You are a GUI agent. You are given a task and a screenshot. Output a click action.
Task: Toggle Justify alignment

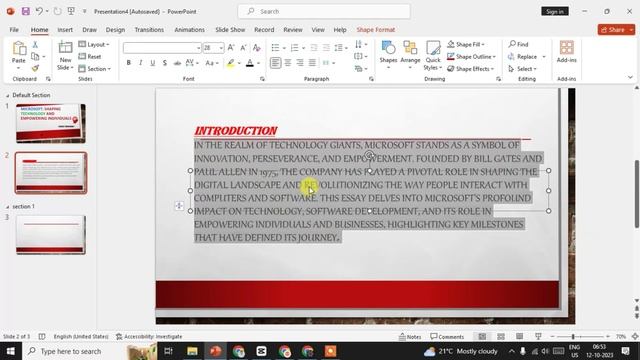pos(312,63)
